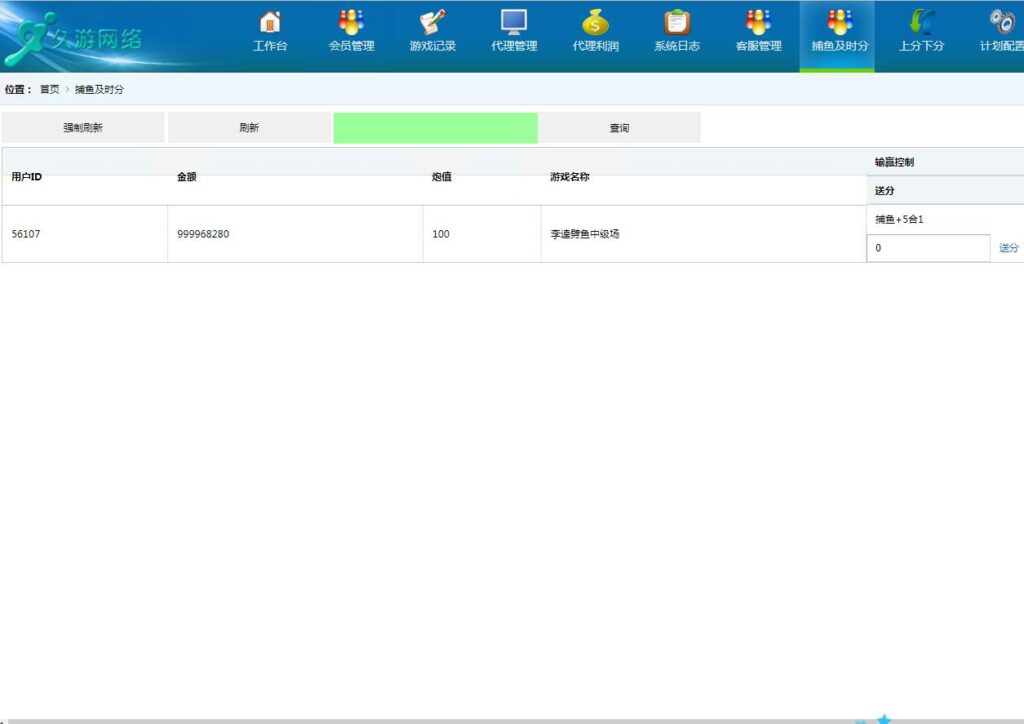The image size is (1024, 724).
Task: Open the 工作台 home icon
Action: click(269, 22)
